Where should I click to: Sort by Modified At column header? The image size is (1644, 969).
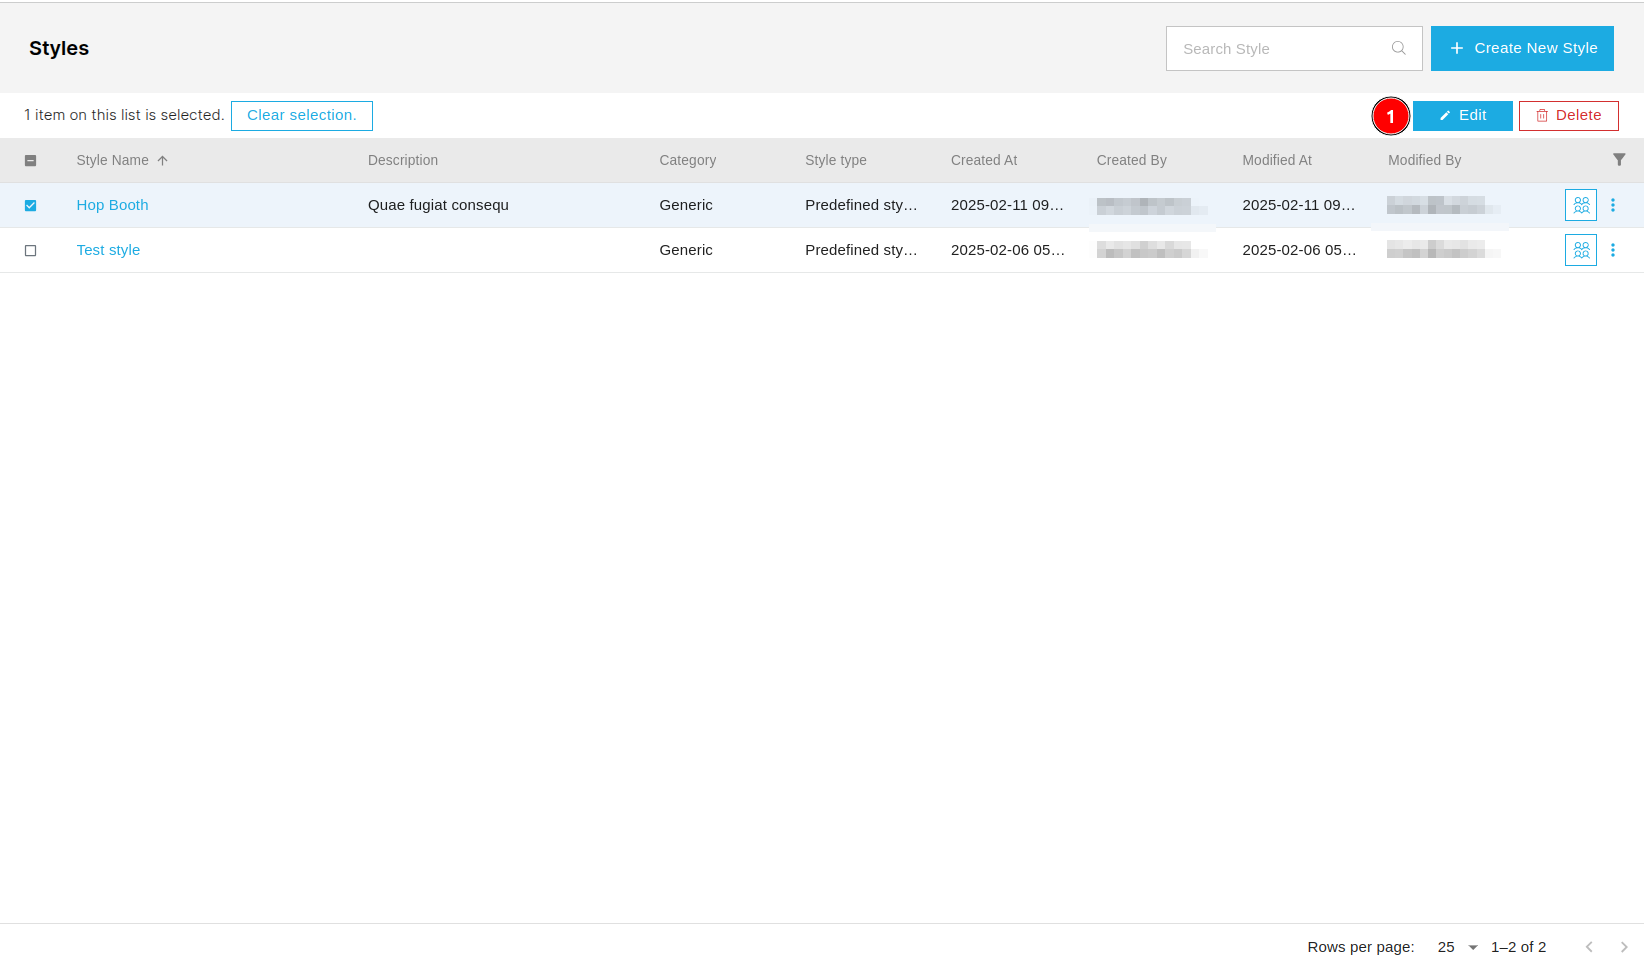[x=1277, y=160]
